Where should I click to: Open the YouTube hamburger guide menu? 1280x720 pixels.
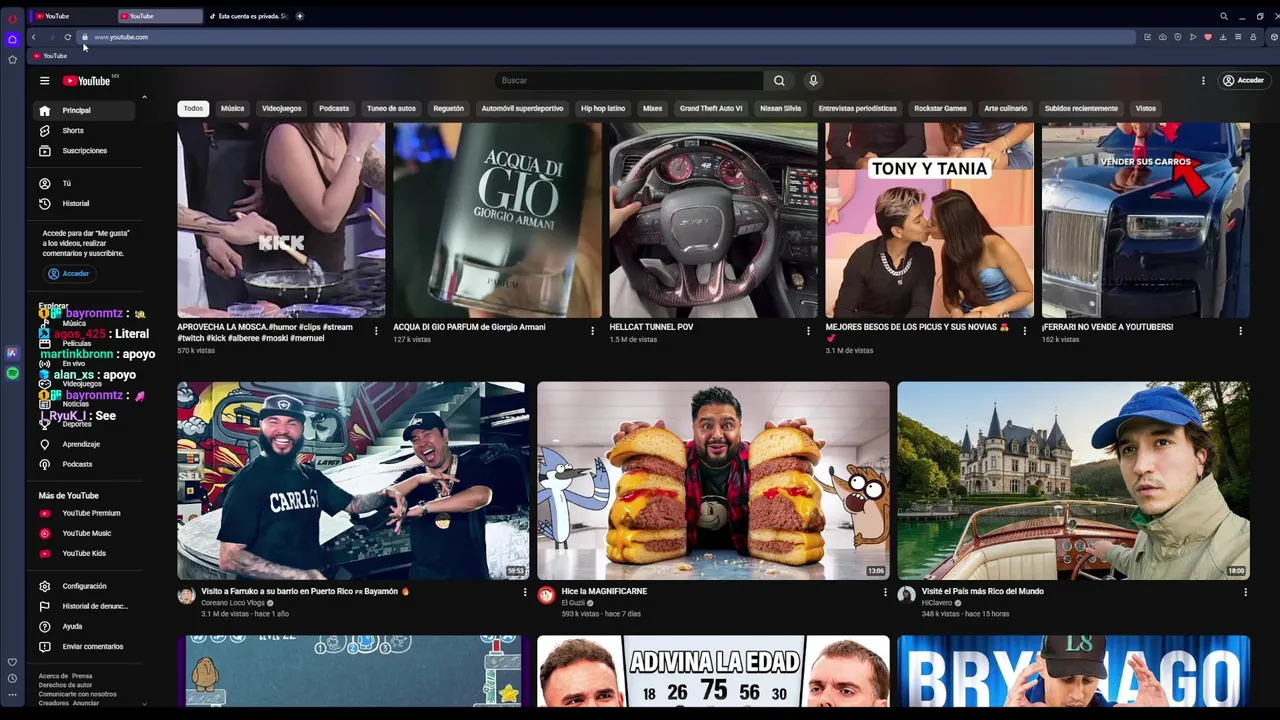(44, 81)
